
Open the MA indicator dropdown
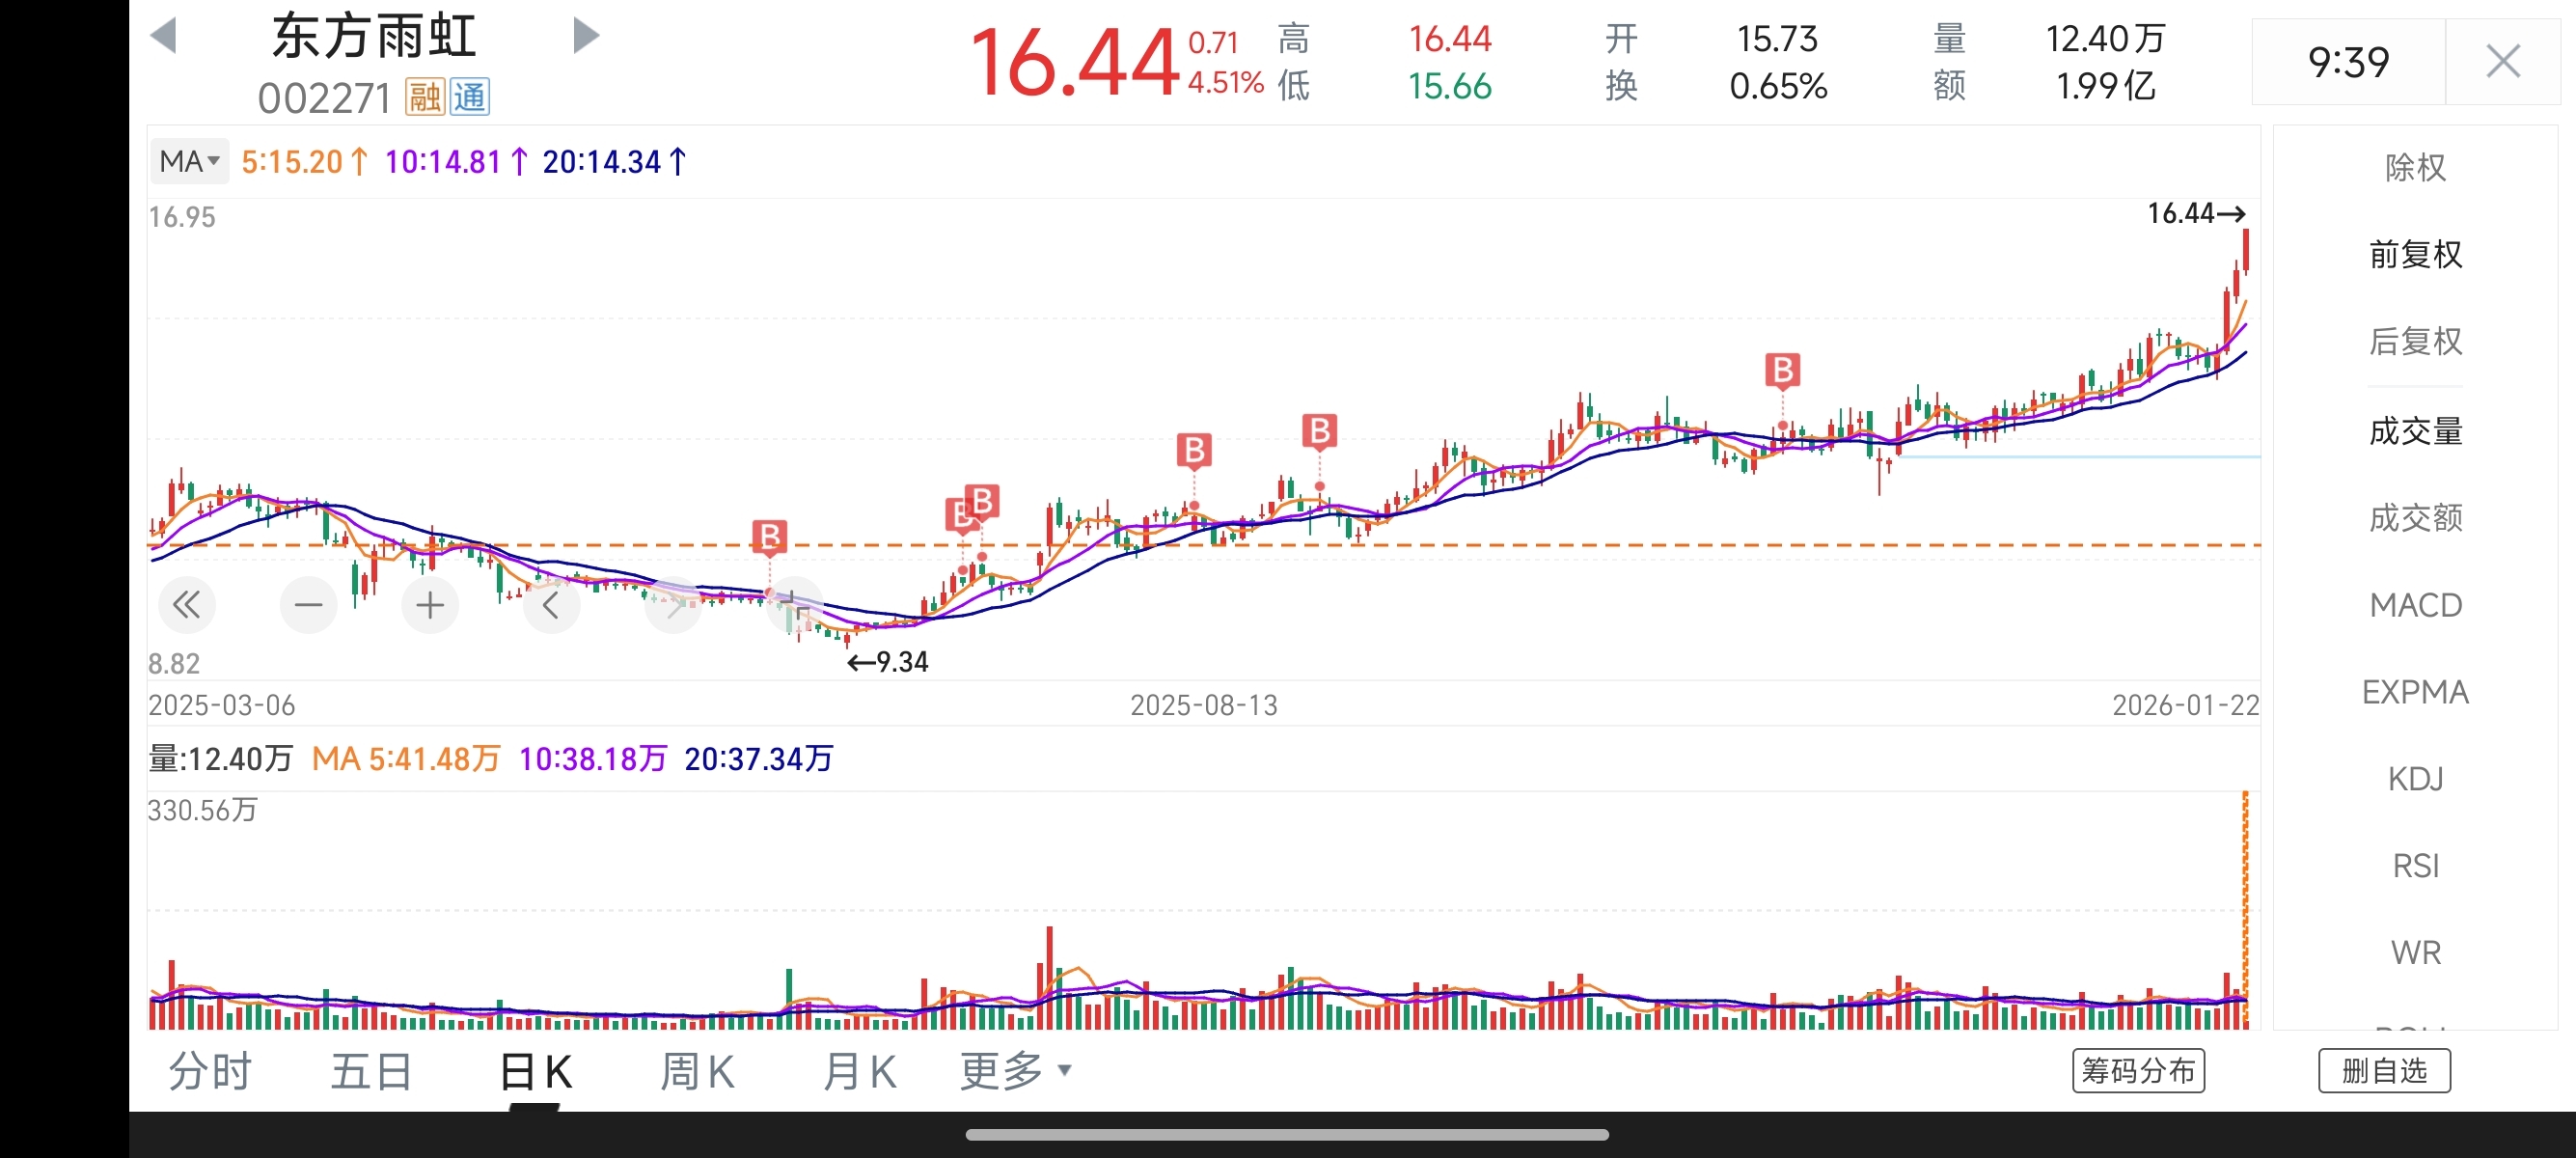click(189, 161)
